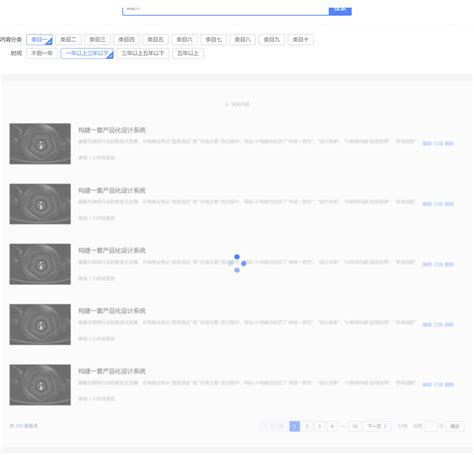Viewport: 474px width, 455px height.
Task: Select the 类目六 category tag
Action: (184, 40)
